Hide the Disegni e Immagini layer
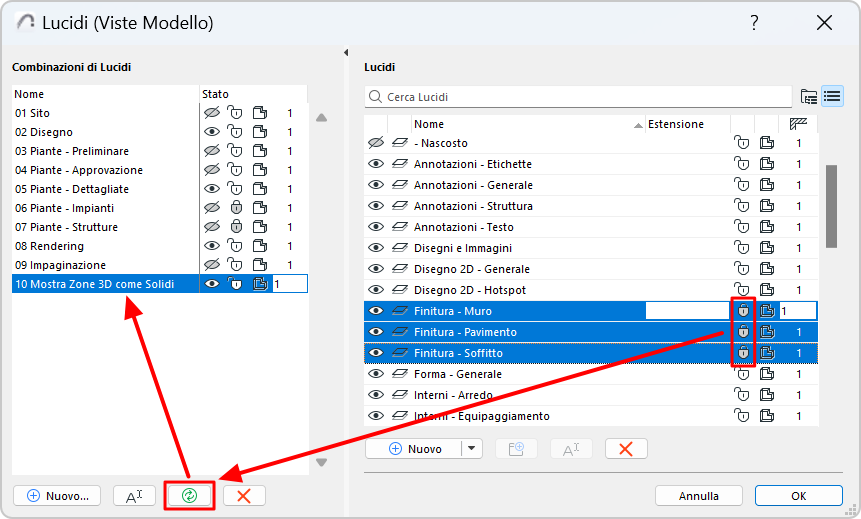 coord(376,248)
